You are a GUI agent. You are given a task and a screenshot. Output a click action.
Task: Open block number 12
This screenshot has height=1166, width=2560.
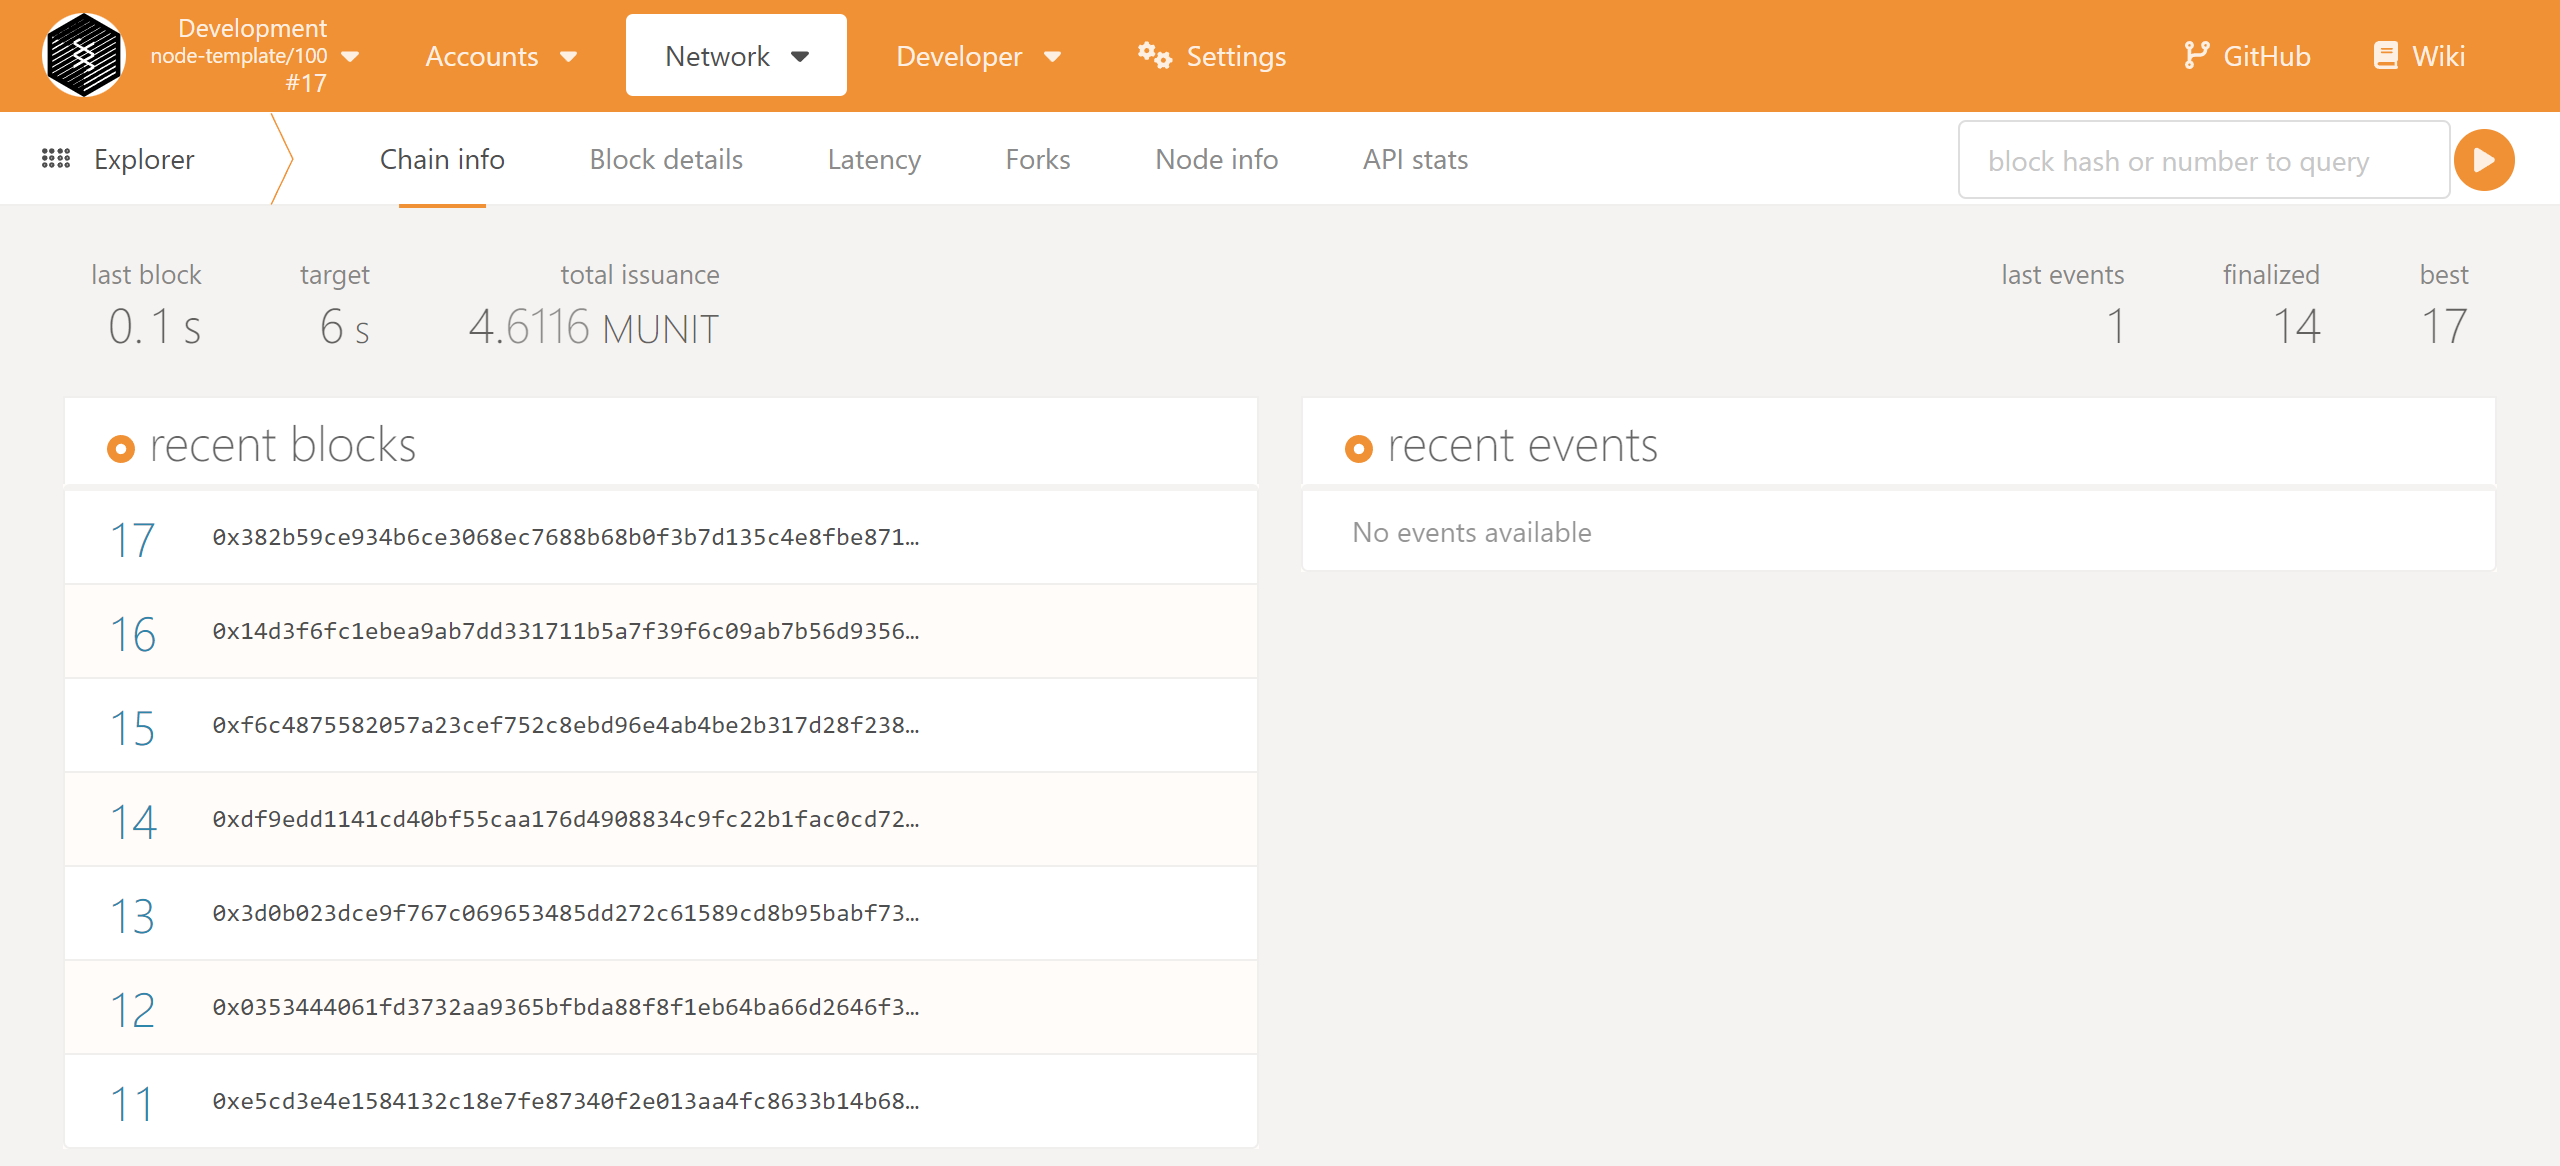point(132,1009)
